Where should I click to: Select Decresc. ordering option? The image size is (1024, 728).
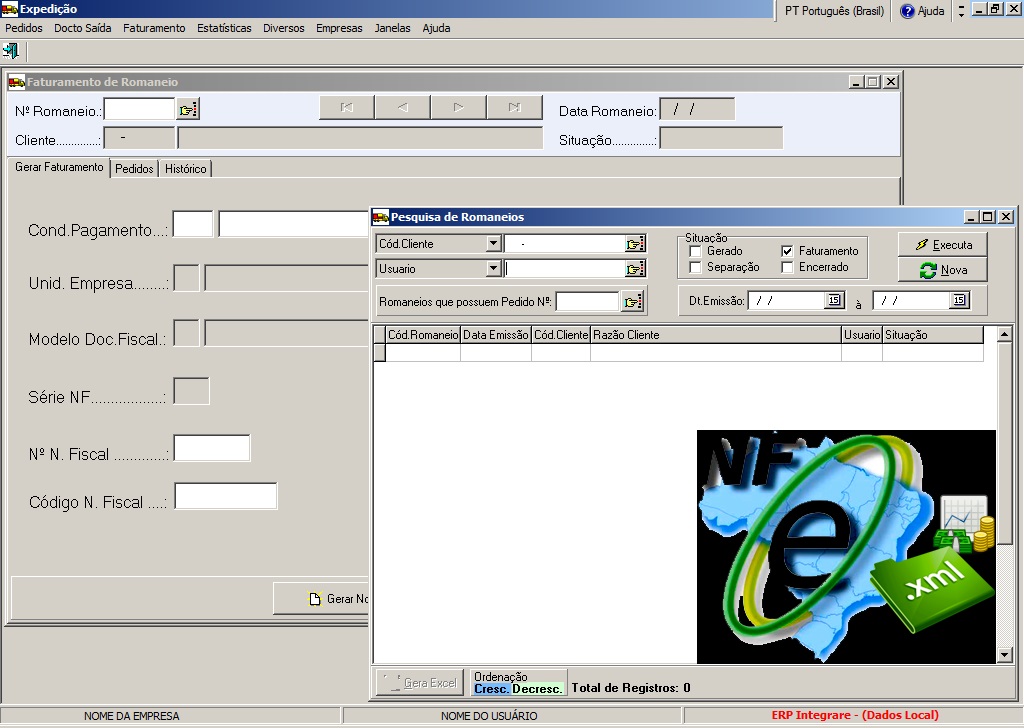point(538,689)
